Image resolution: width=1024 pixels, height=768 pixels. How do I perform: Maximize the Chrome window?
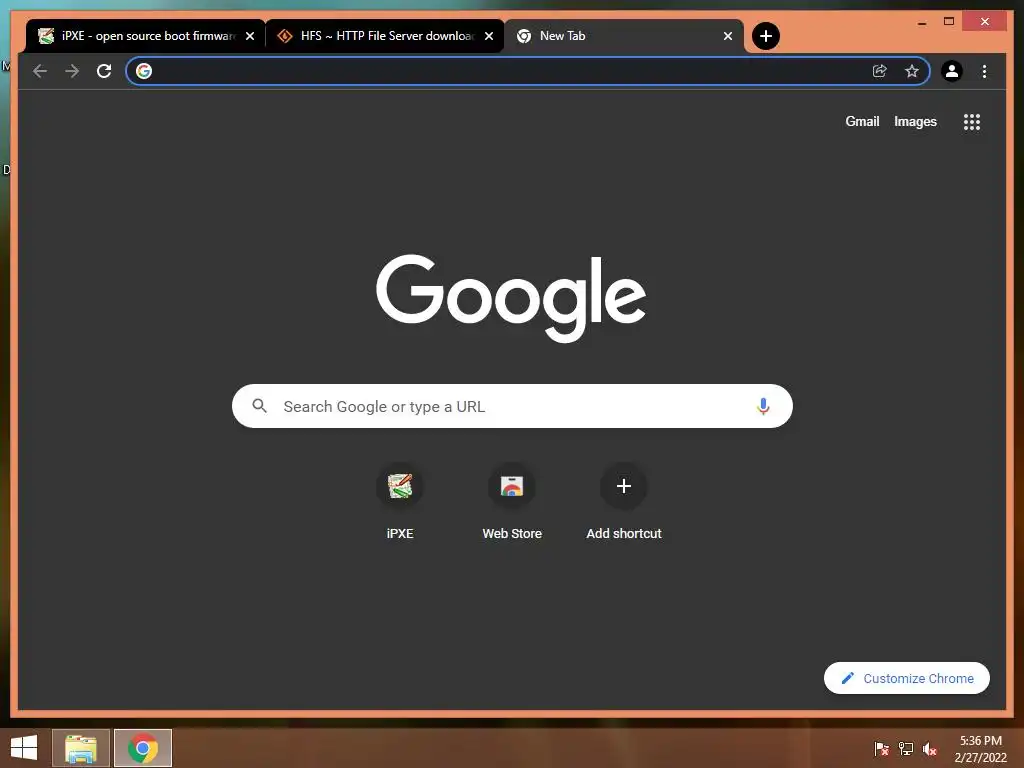coord(949,22)
